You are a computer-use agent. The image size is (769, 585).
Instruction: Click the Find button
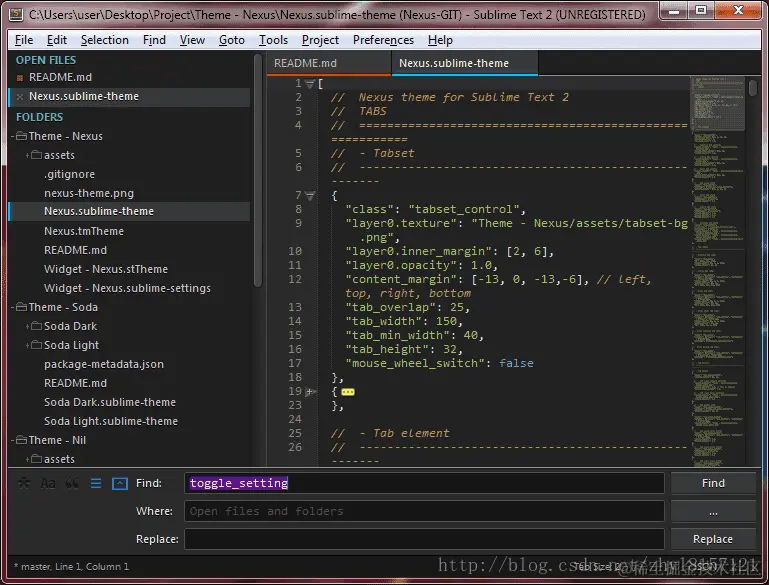coord(713,483)
